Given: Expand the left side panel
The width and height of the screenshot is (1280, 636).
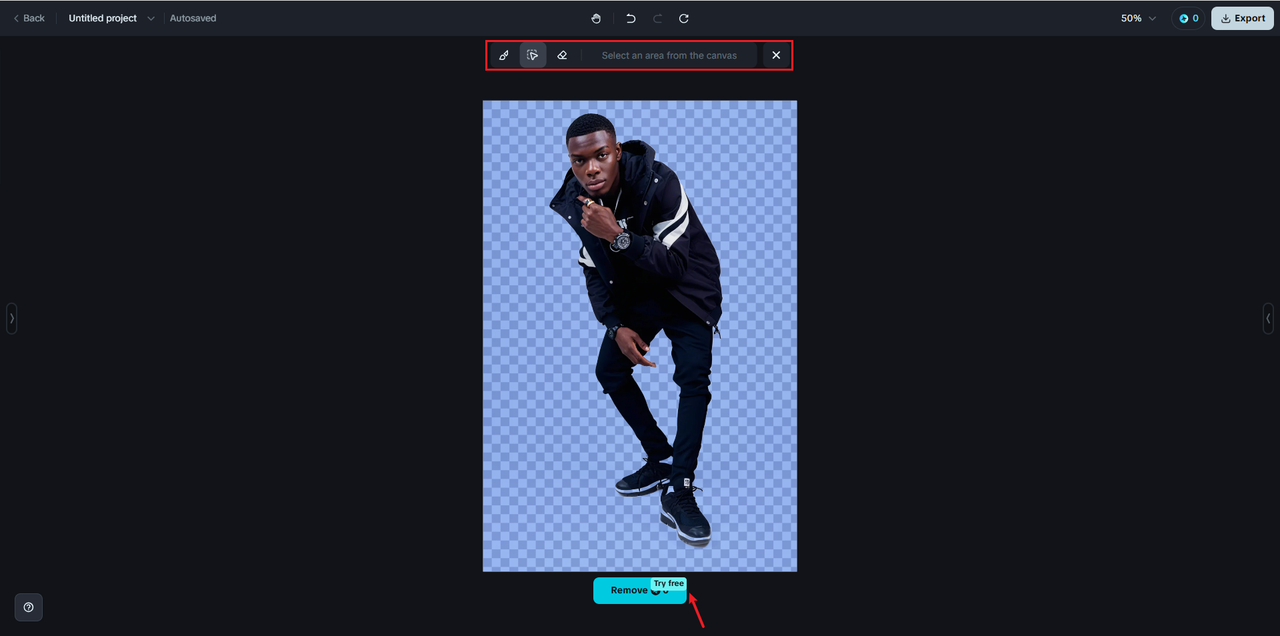Looking at the screenshot, I should (x=12, y=318).
